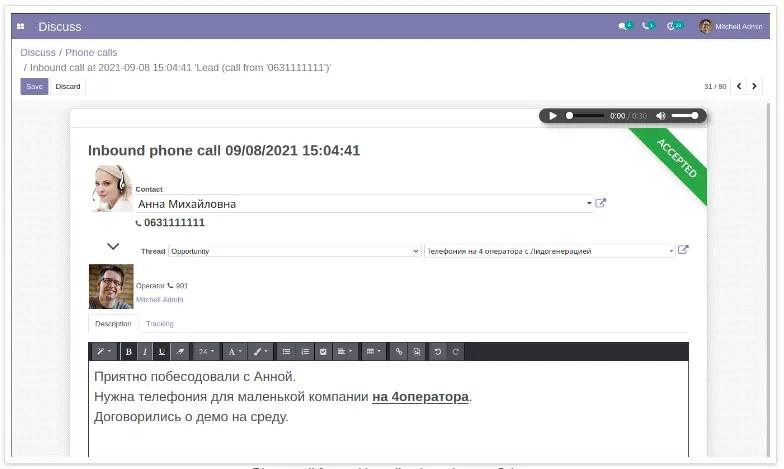Collapse the section with the chevron below the phone number
784x469 pixels.
click(x=113, y=246)
